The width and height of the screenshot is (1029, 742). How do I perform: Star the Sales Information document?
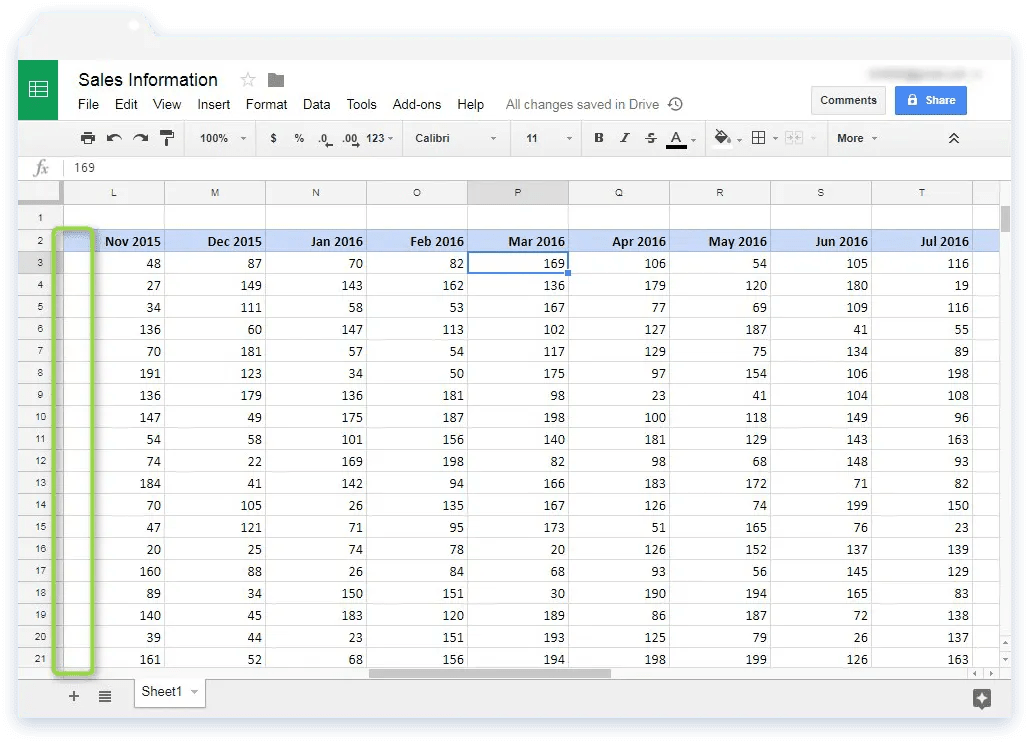coord(247,80)
